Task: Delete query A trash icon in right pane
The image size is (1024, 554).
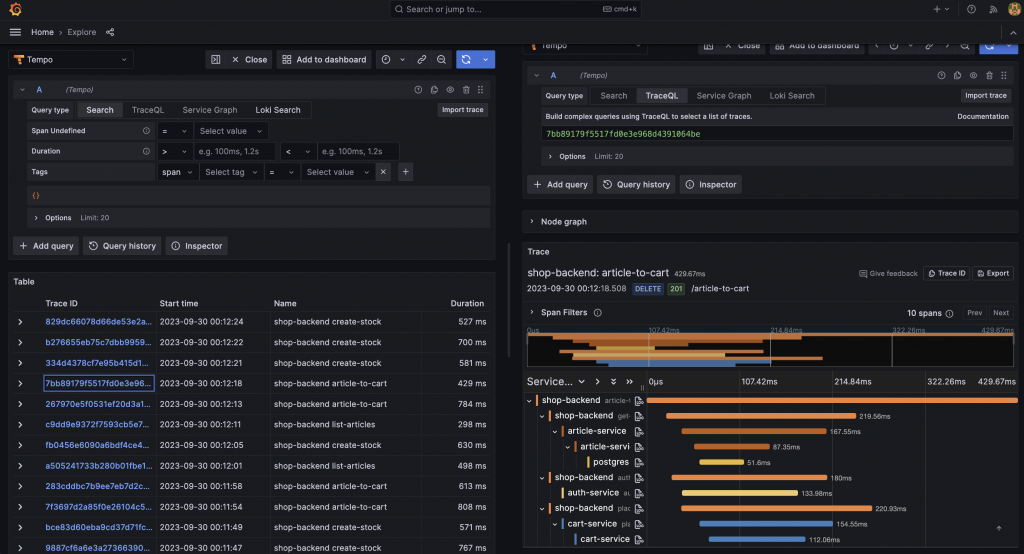Action: (x=989, y=75)
